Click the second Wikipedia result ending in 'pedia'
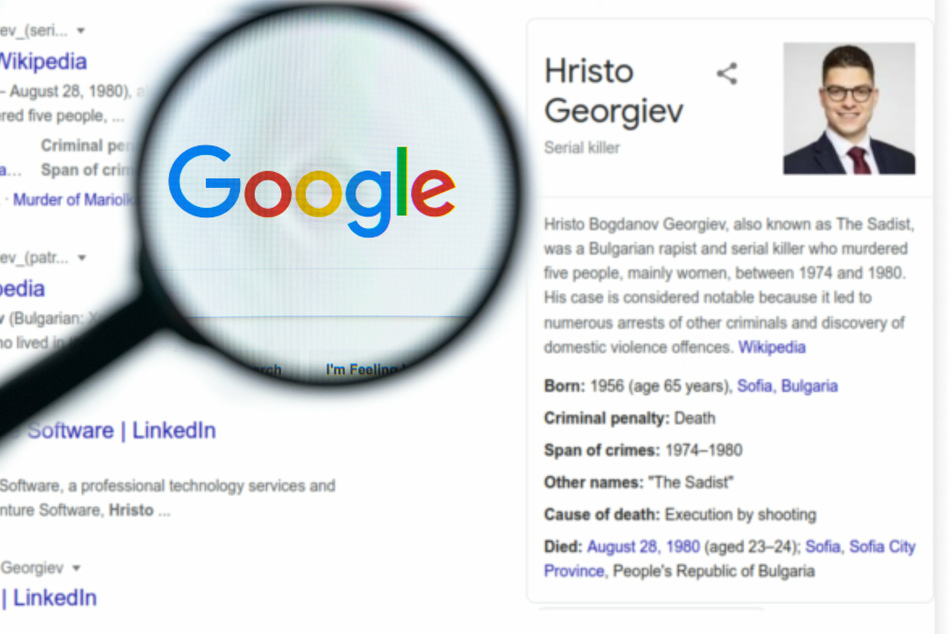This screenshot has height=634, width=951. coord(22,289)
